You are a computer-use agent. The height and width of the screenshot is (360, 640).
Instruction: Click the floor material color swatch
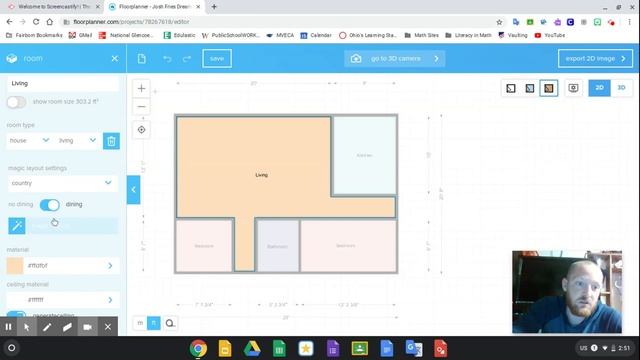click(x=15, y=266)
